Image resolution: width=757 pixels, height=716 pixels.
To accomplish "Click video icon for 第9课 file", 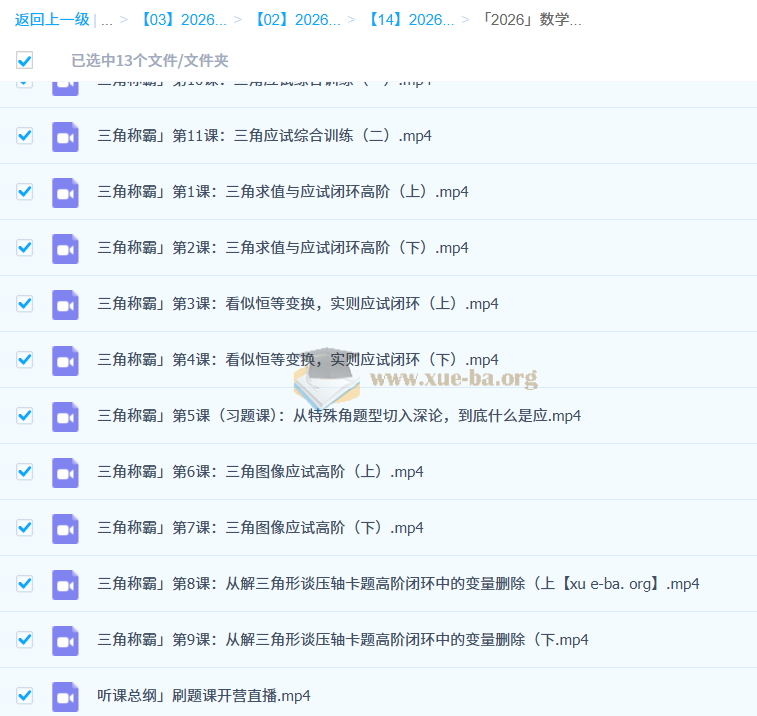I will pos(65,640).
